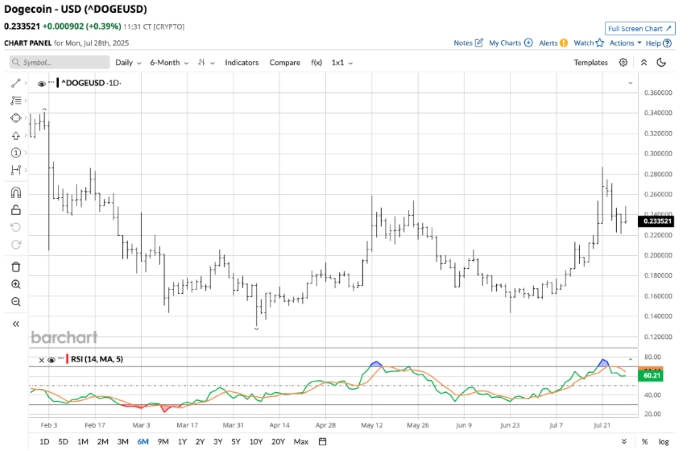This screenshot has height=451, width=700.
Task: Open chart settings gear
Action: coord(623,63)
